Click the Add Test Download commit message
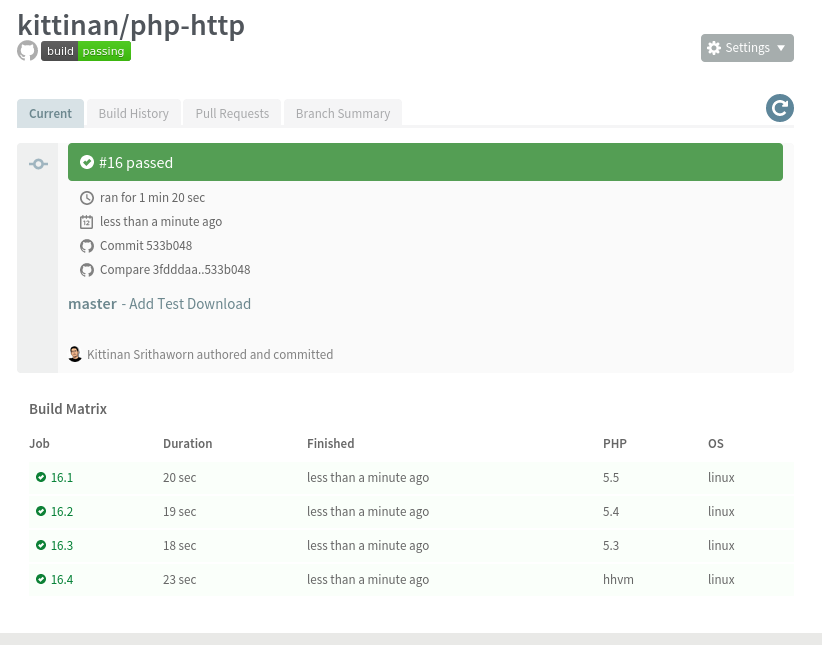The image size is (822, 645). click(x=190, y=304)
